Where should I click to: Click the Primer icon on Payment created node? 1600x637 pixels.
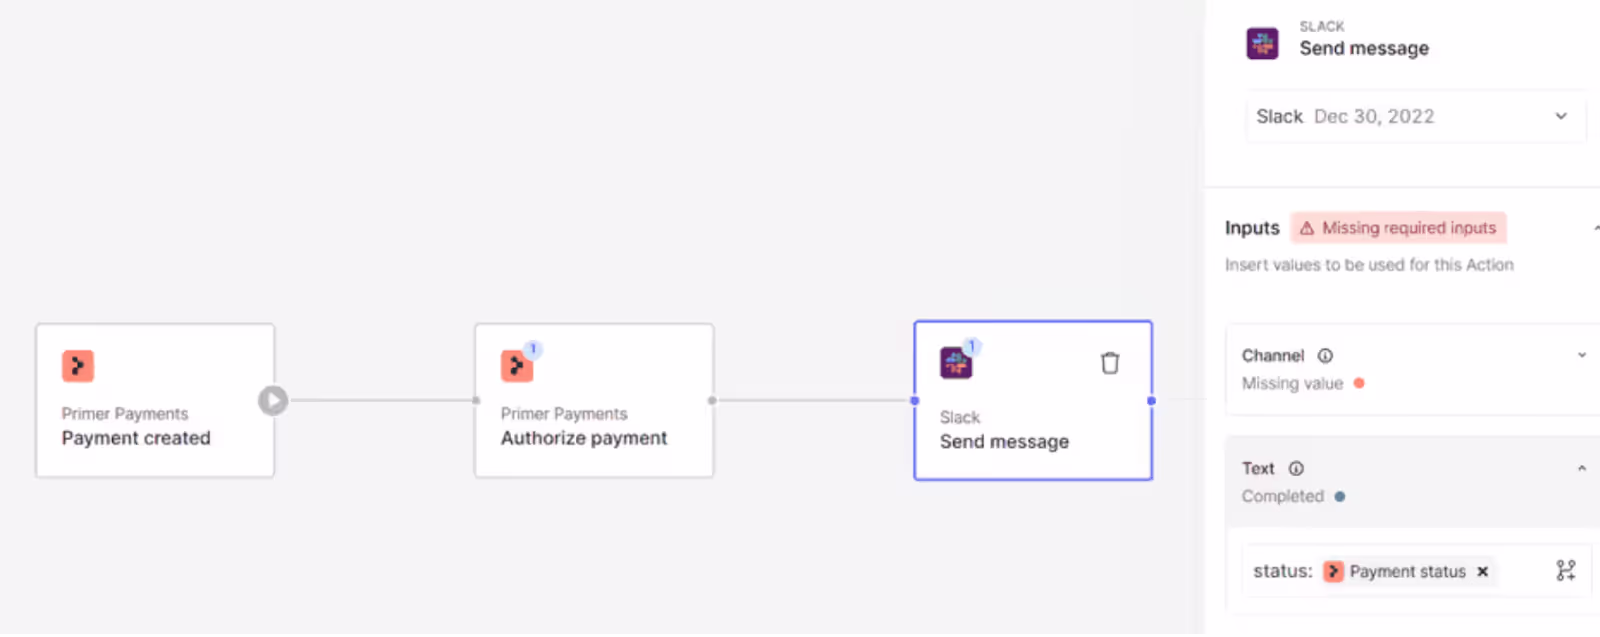78,366
